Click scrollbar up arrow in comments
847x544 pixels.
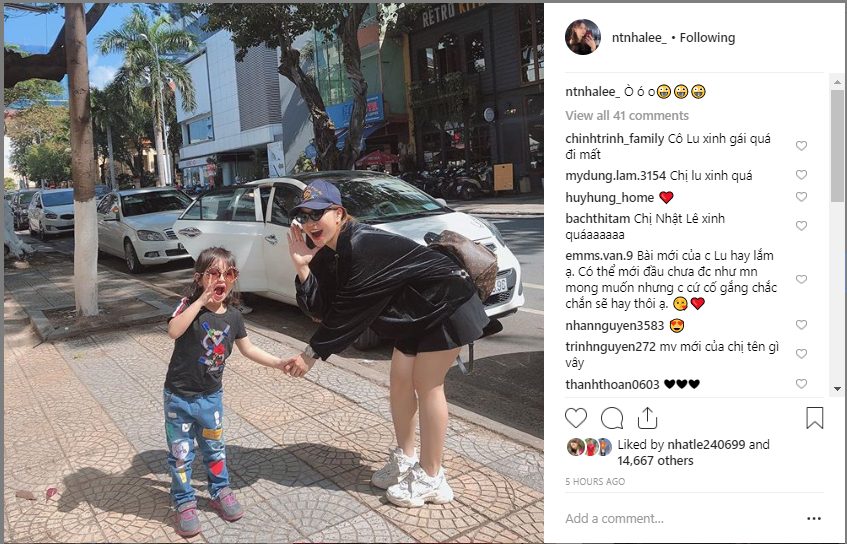click(837, 82)
